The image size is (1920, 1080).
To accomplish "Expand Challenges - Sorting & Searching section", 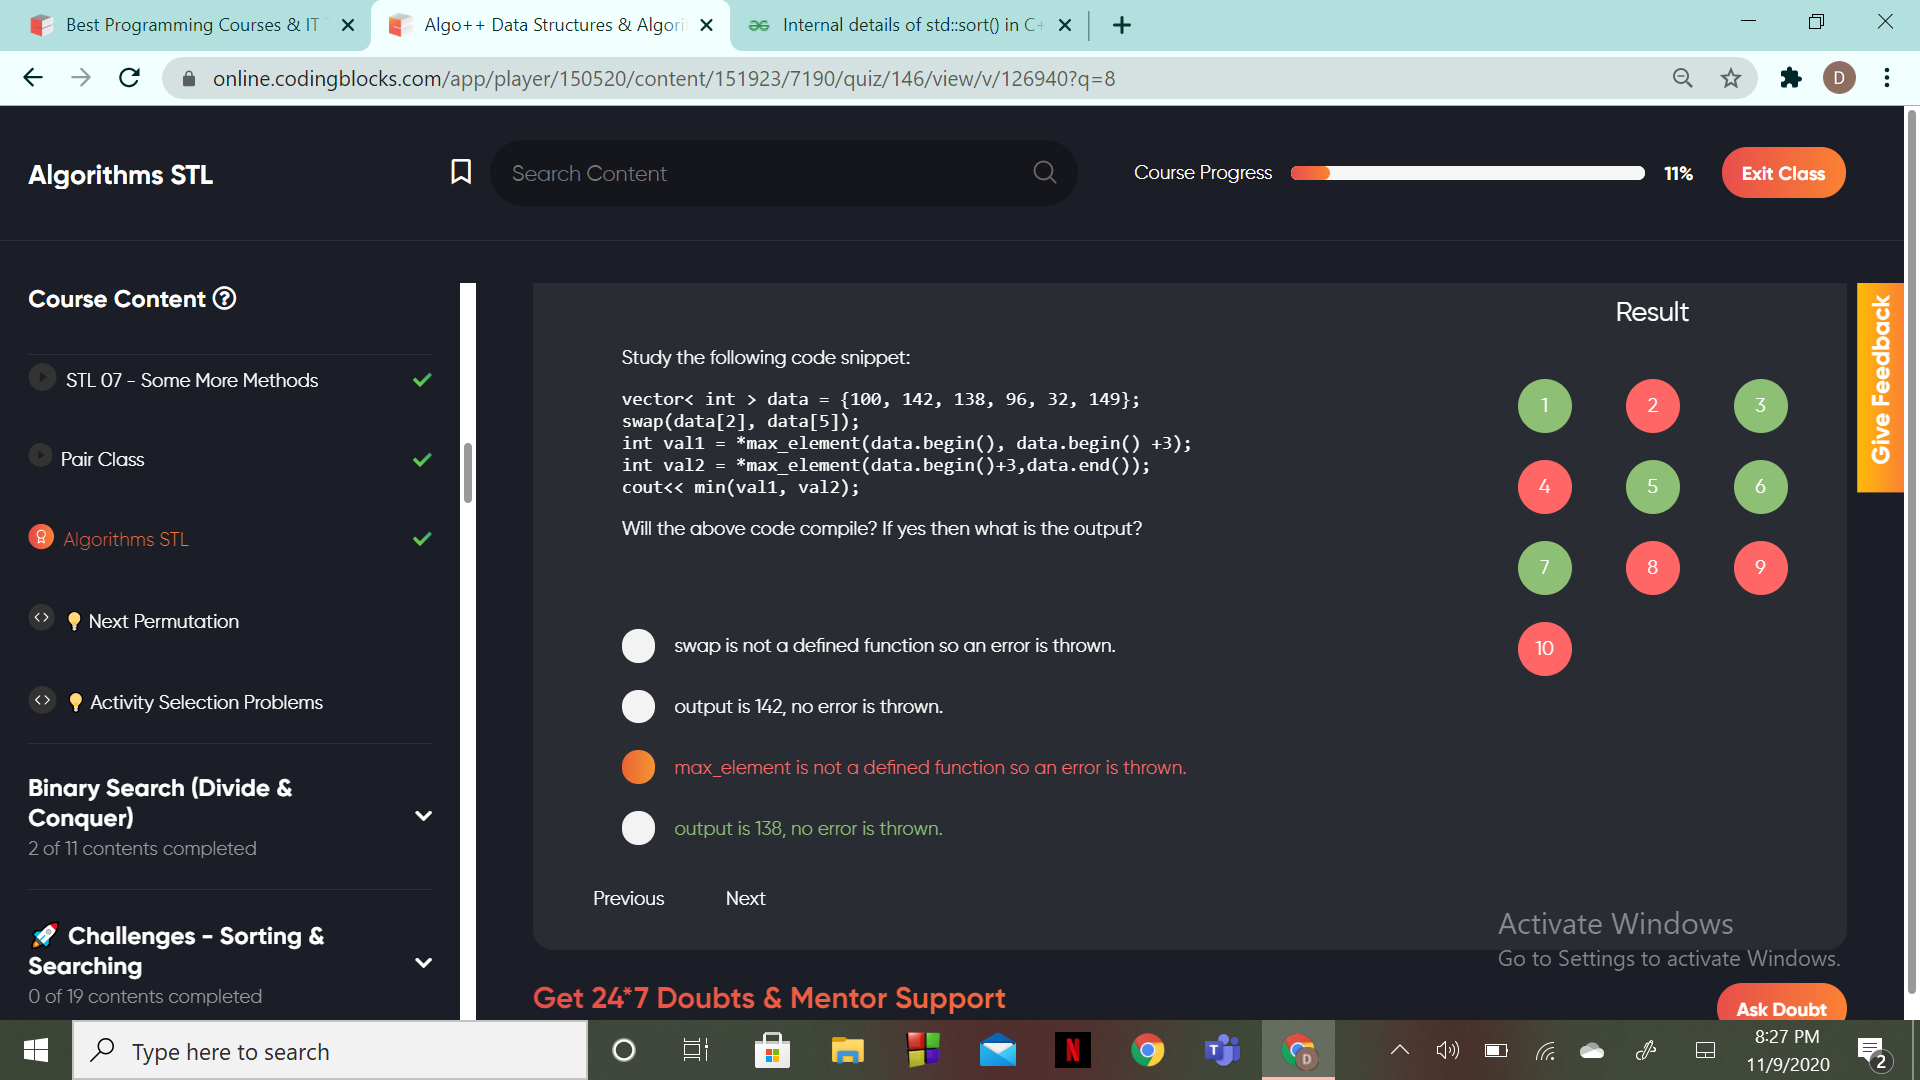I will tap(423, 963).
